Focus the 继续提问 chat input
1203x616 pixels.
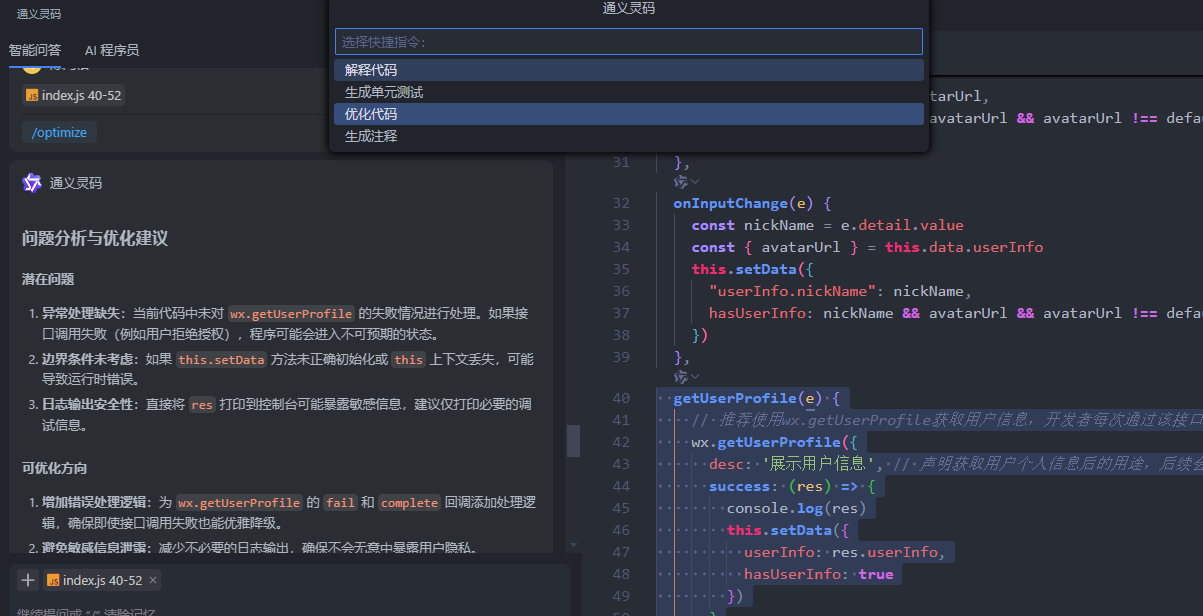[288, 610]
